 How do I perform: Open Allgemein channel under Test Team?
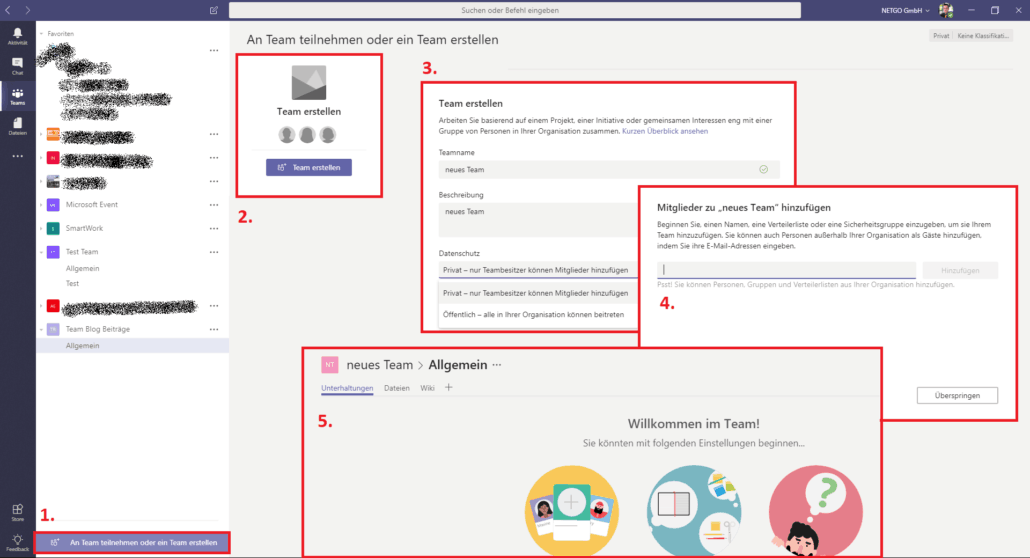pyautogui.click(x=83, y=268)
